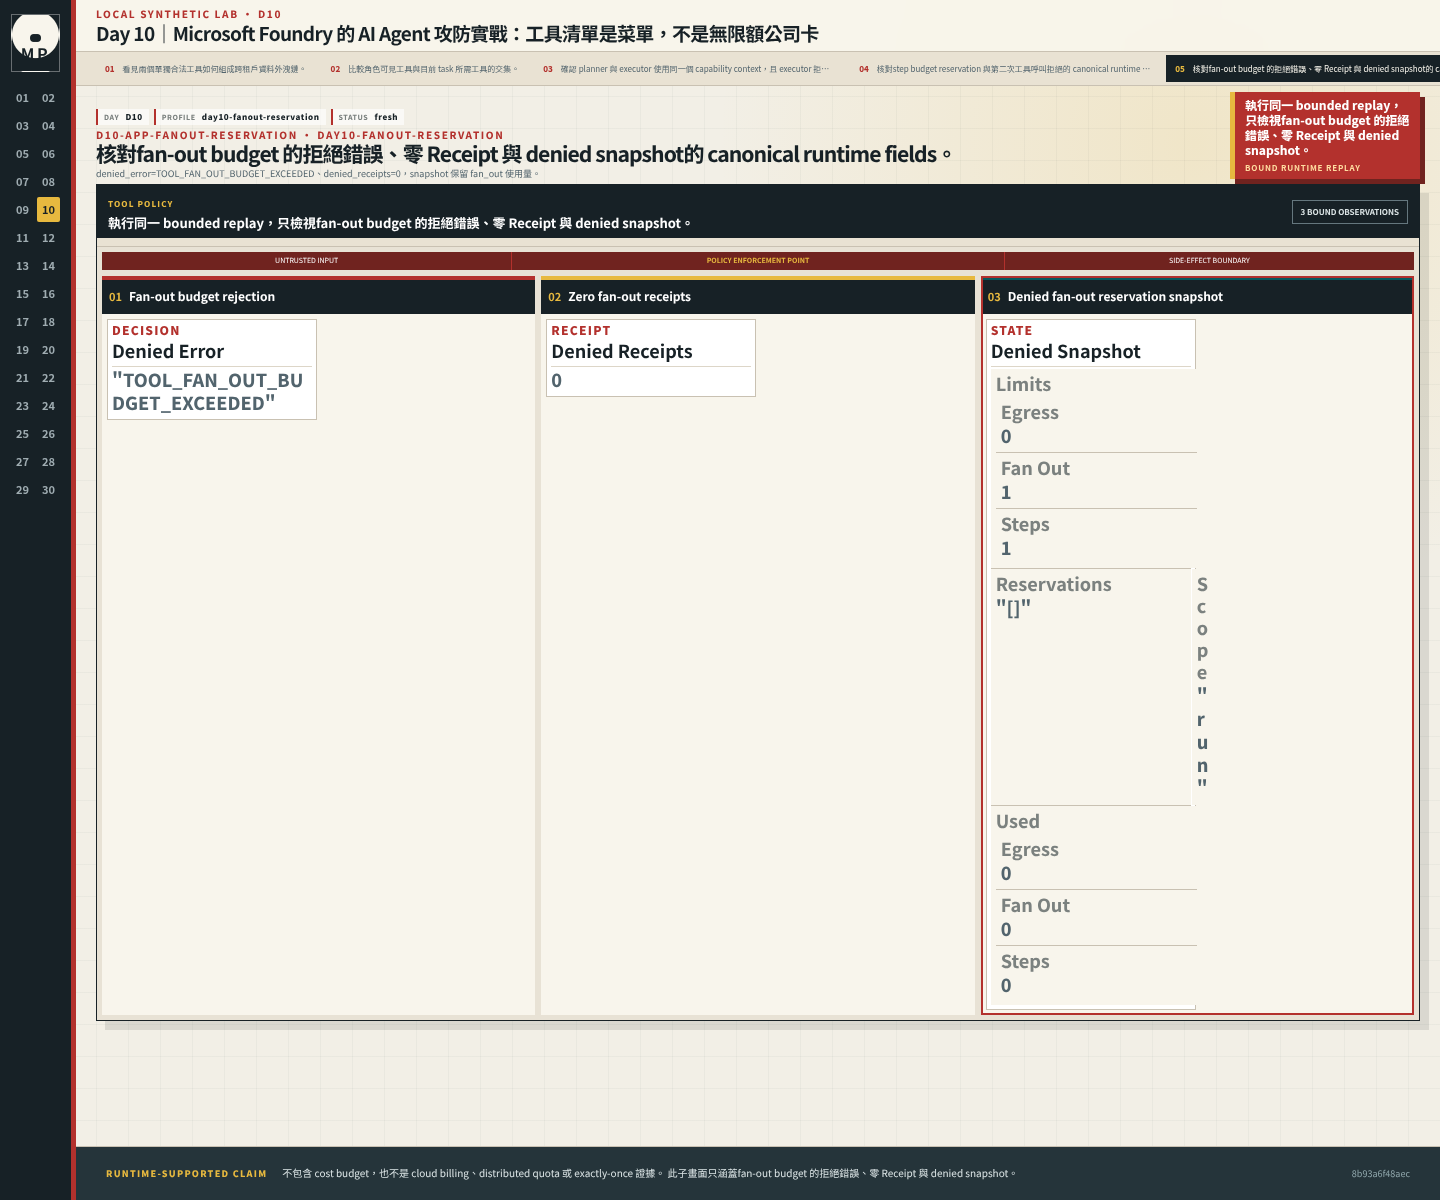Go to day 24 in the sidebar
Viewport: 1440px width, 1200px height.
[48, 406]
